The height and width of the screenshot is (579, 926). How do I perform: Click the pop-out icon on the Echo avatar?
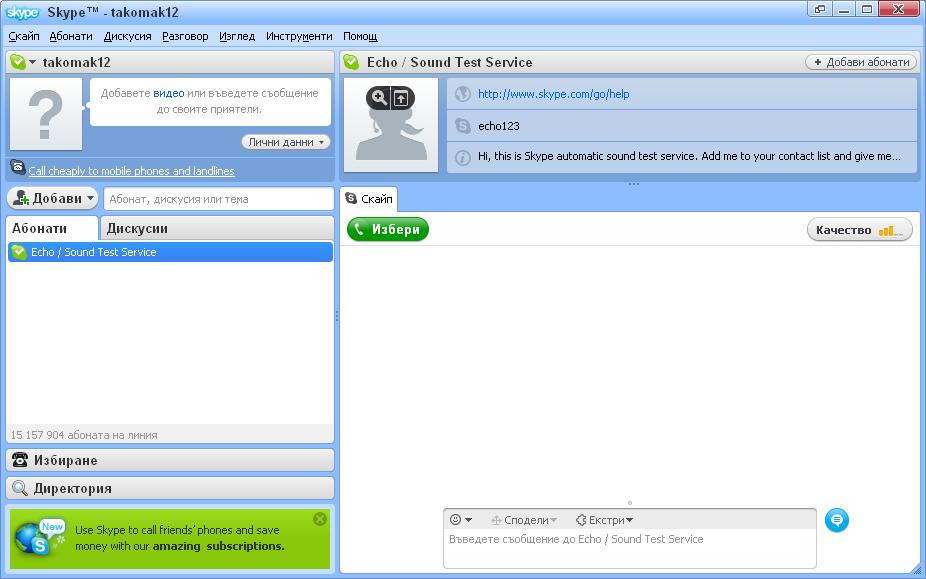pyautogui.click(x=401, y=98)
